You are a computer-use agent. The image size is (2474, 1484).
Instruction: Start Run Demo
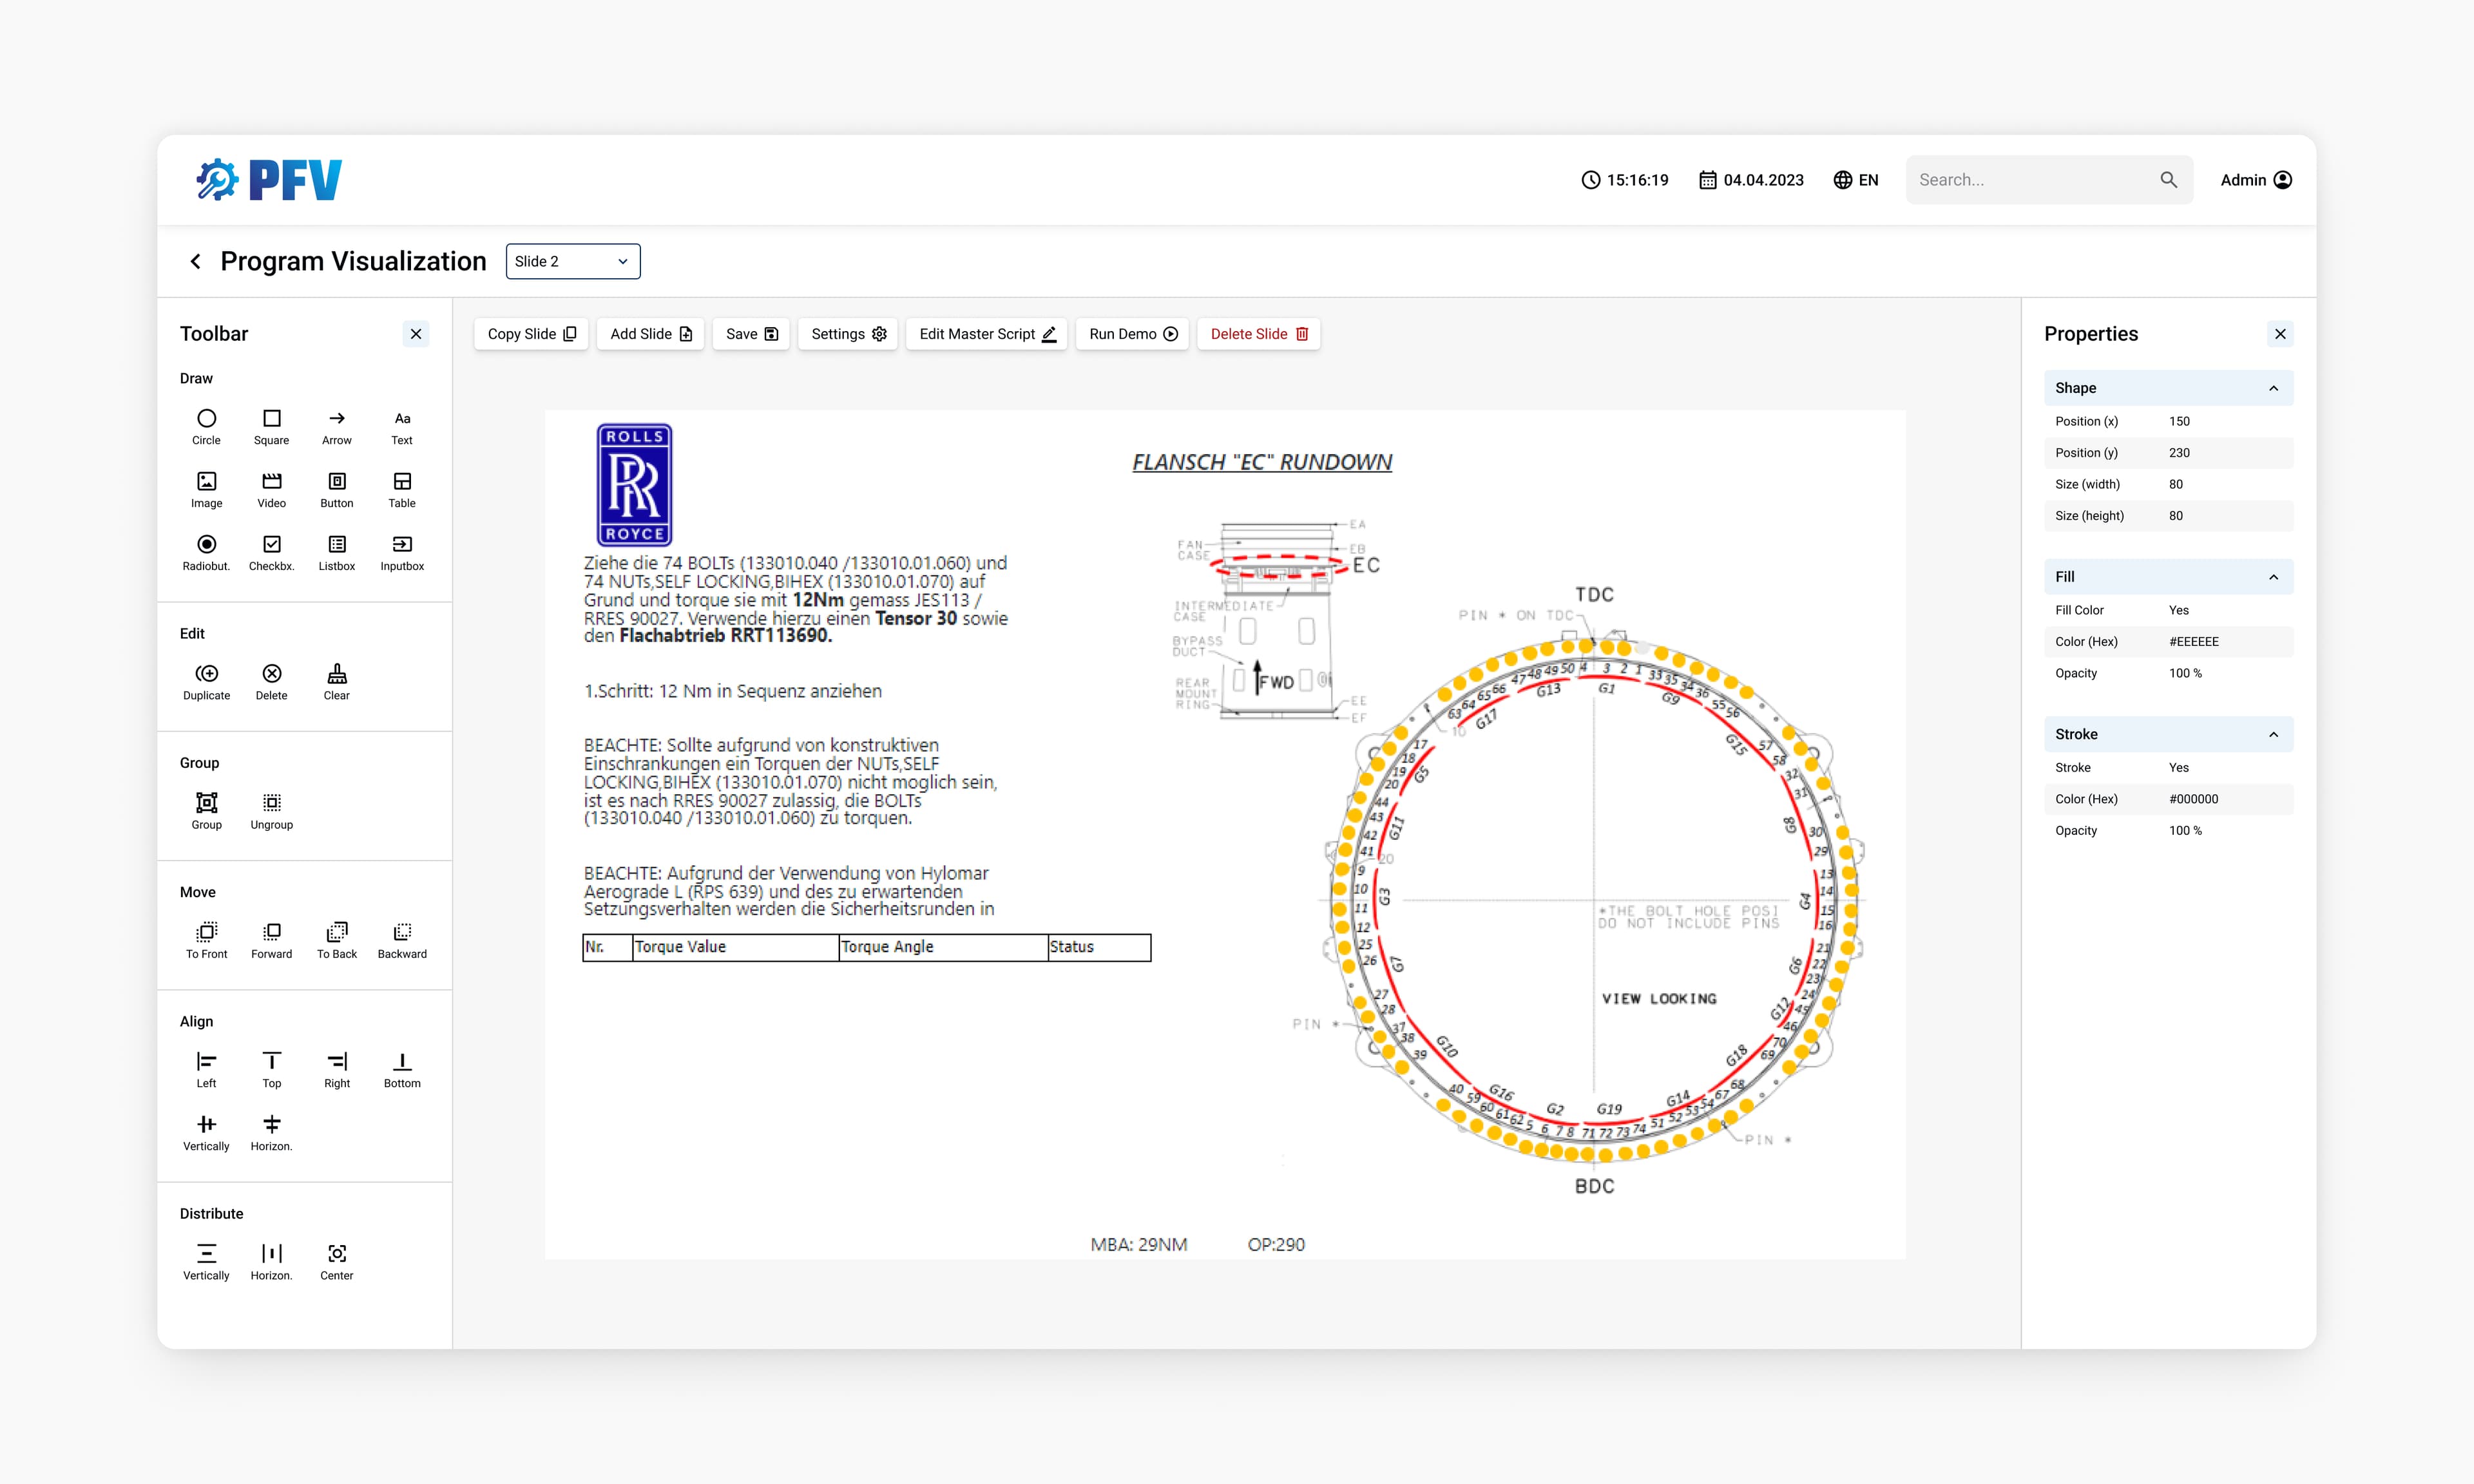tap(1132, 334)
